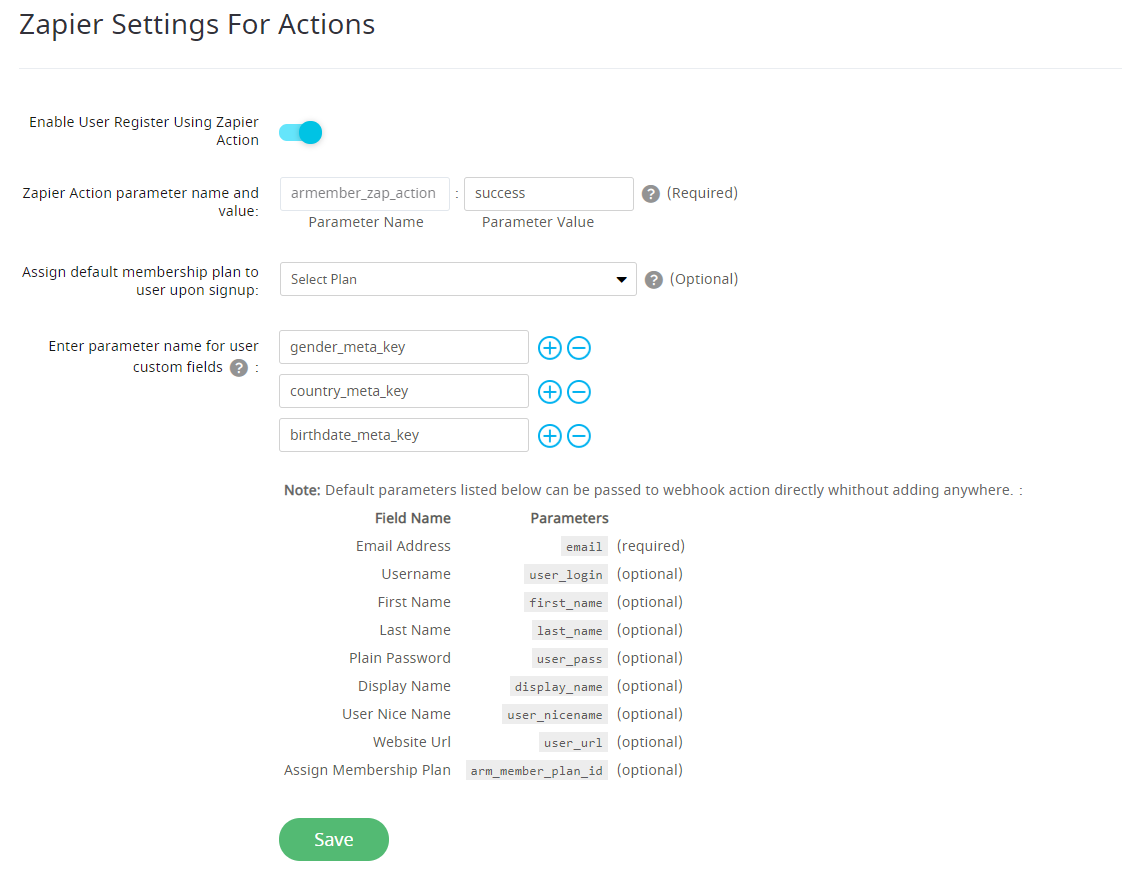Click the birthdate_meta_key input field
The image size is (1122, 874).
click(x=404, y=435)
